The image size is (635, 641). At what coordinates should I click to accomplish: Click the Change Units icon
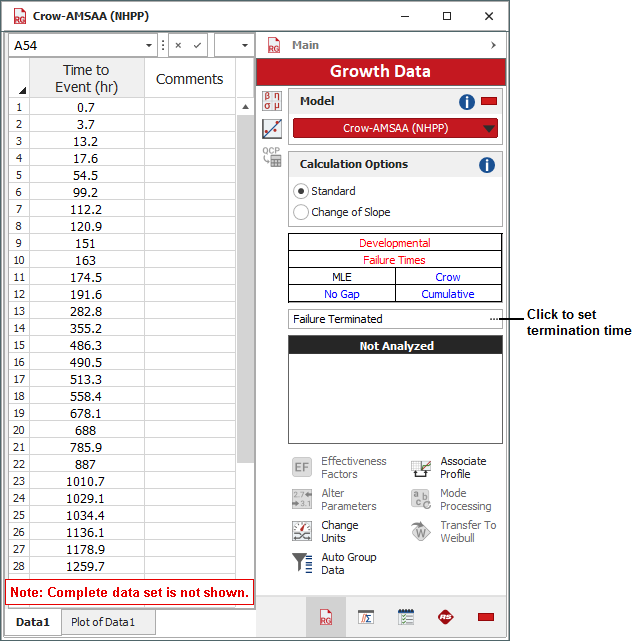(302, 532)
